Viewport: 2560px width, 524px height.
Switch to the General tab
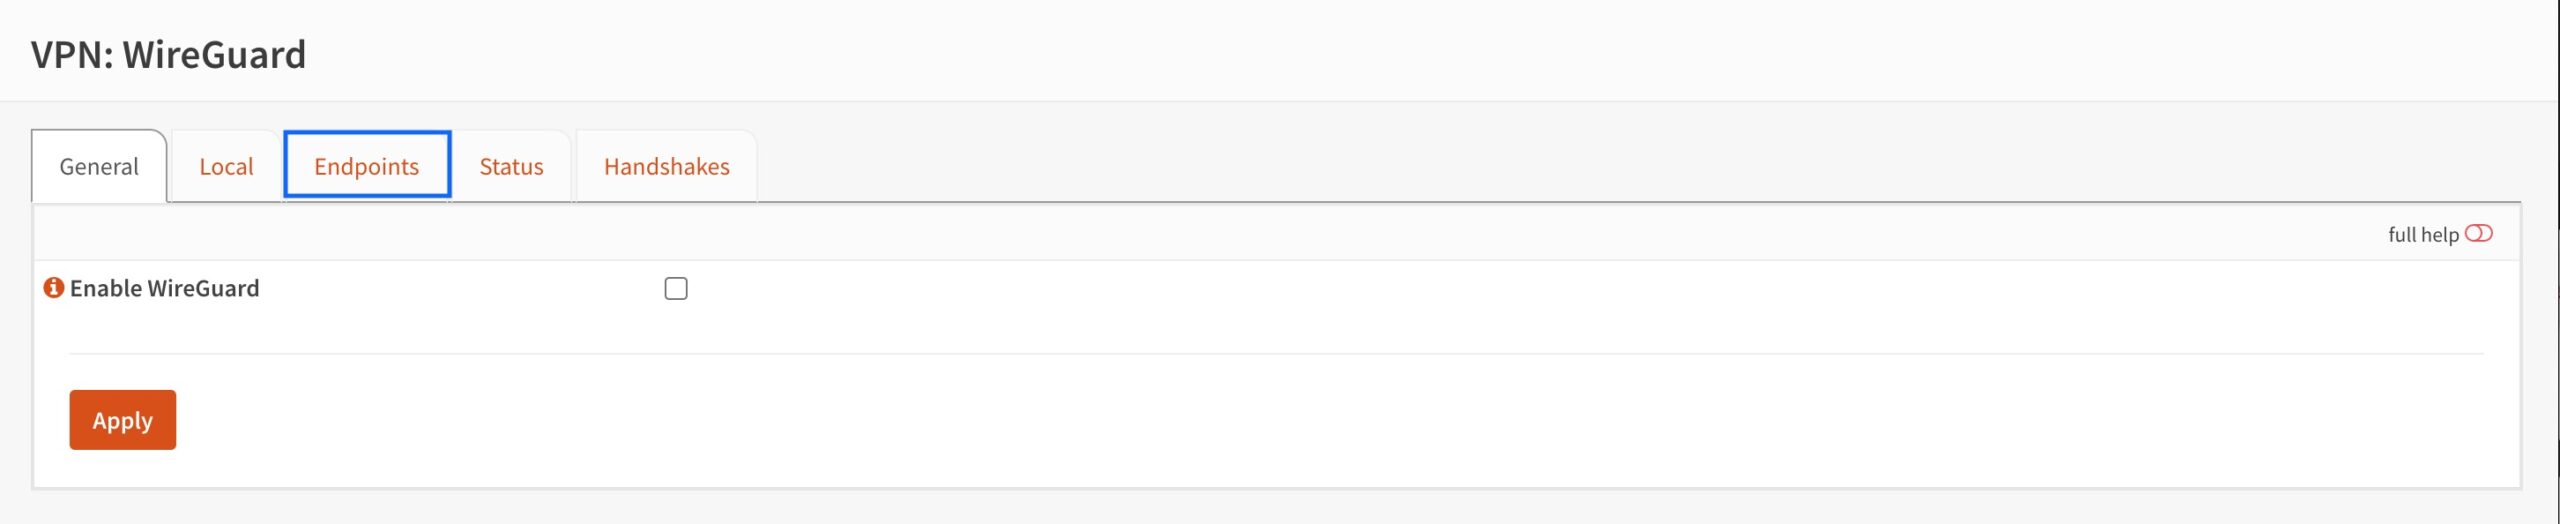click(99, 167)
